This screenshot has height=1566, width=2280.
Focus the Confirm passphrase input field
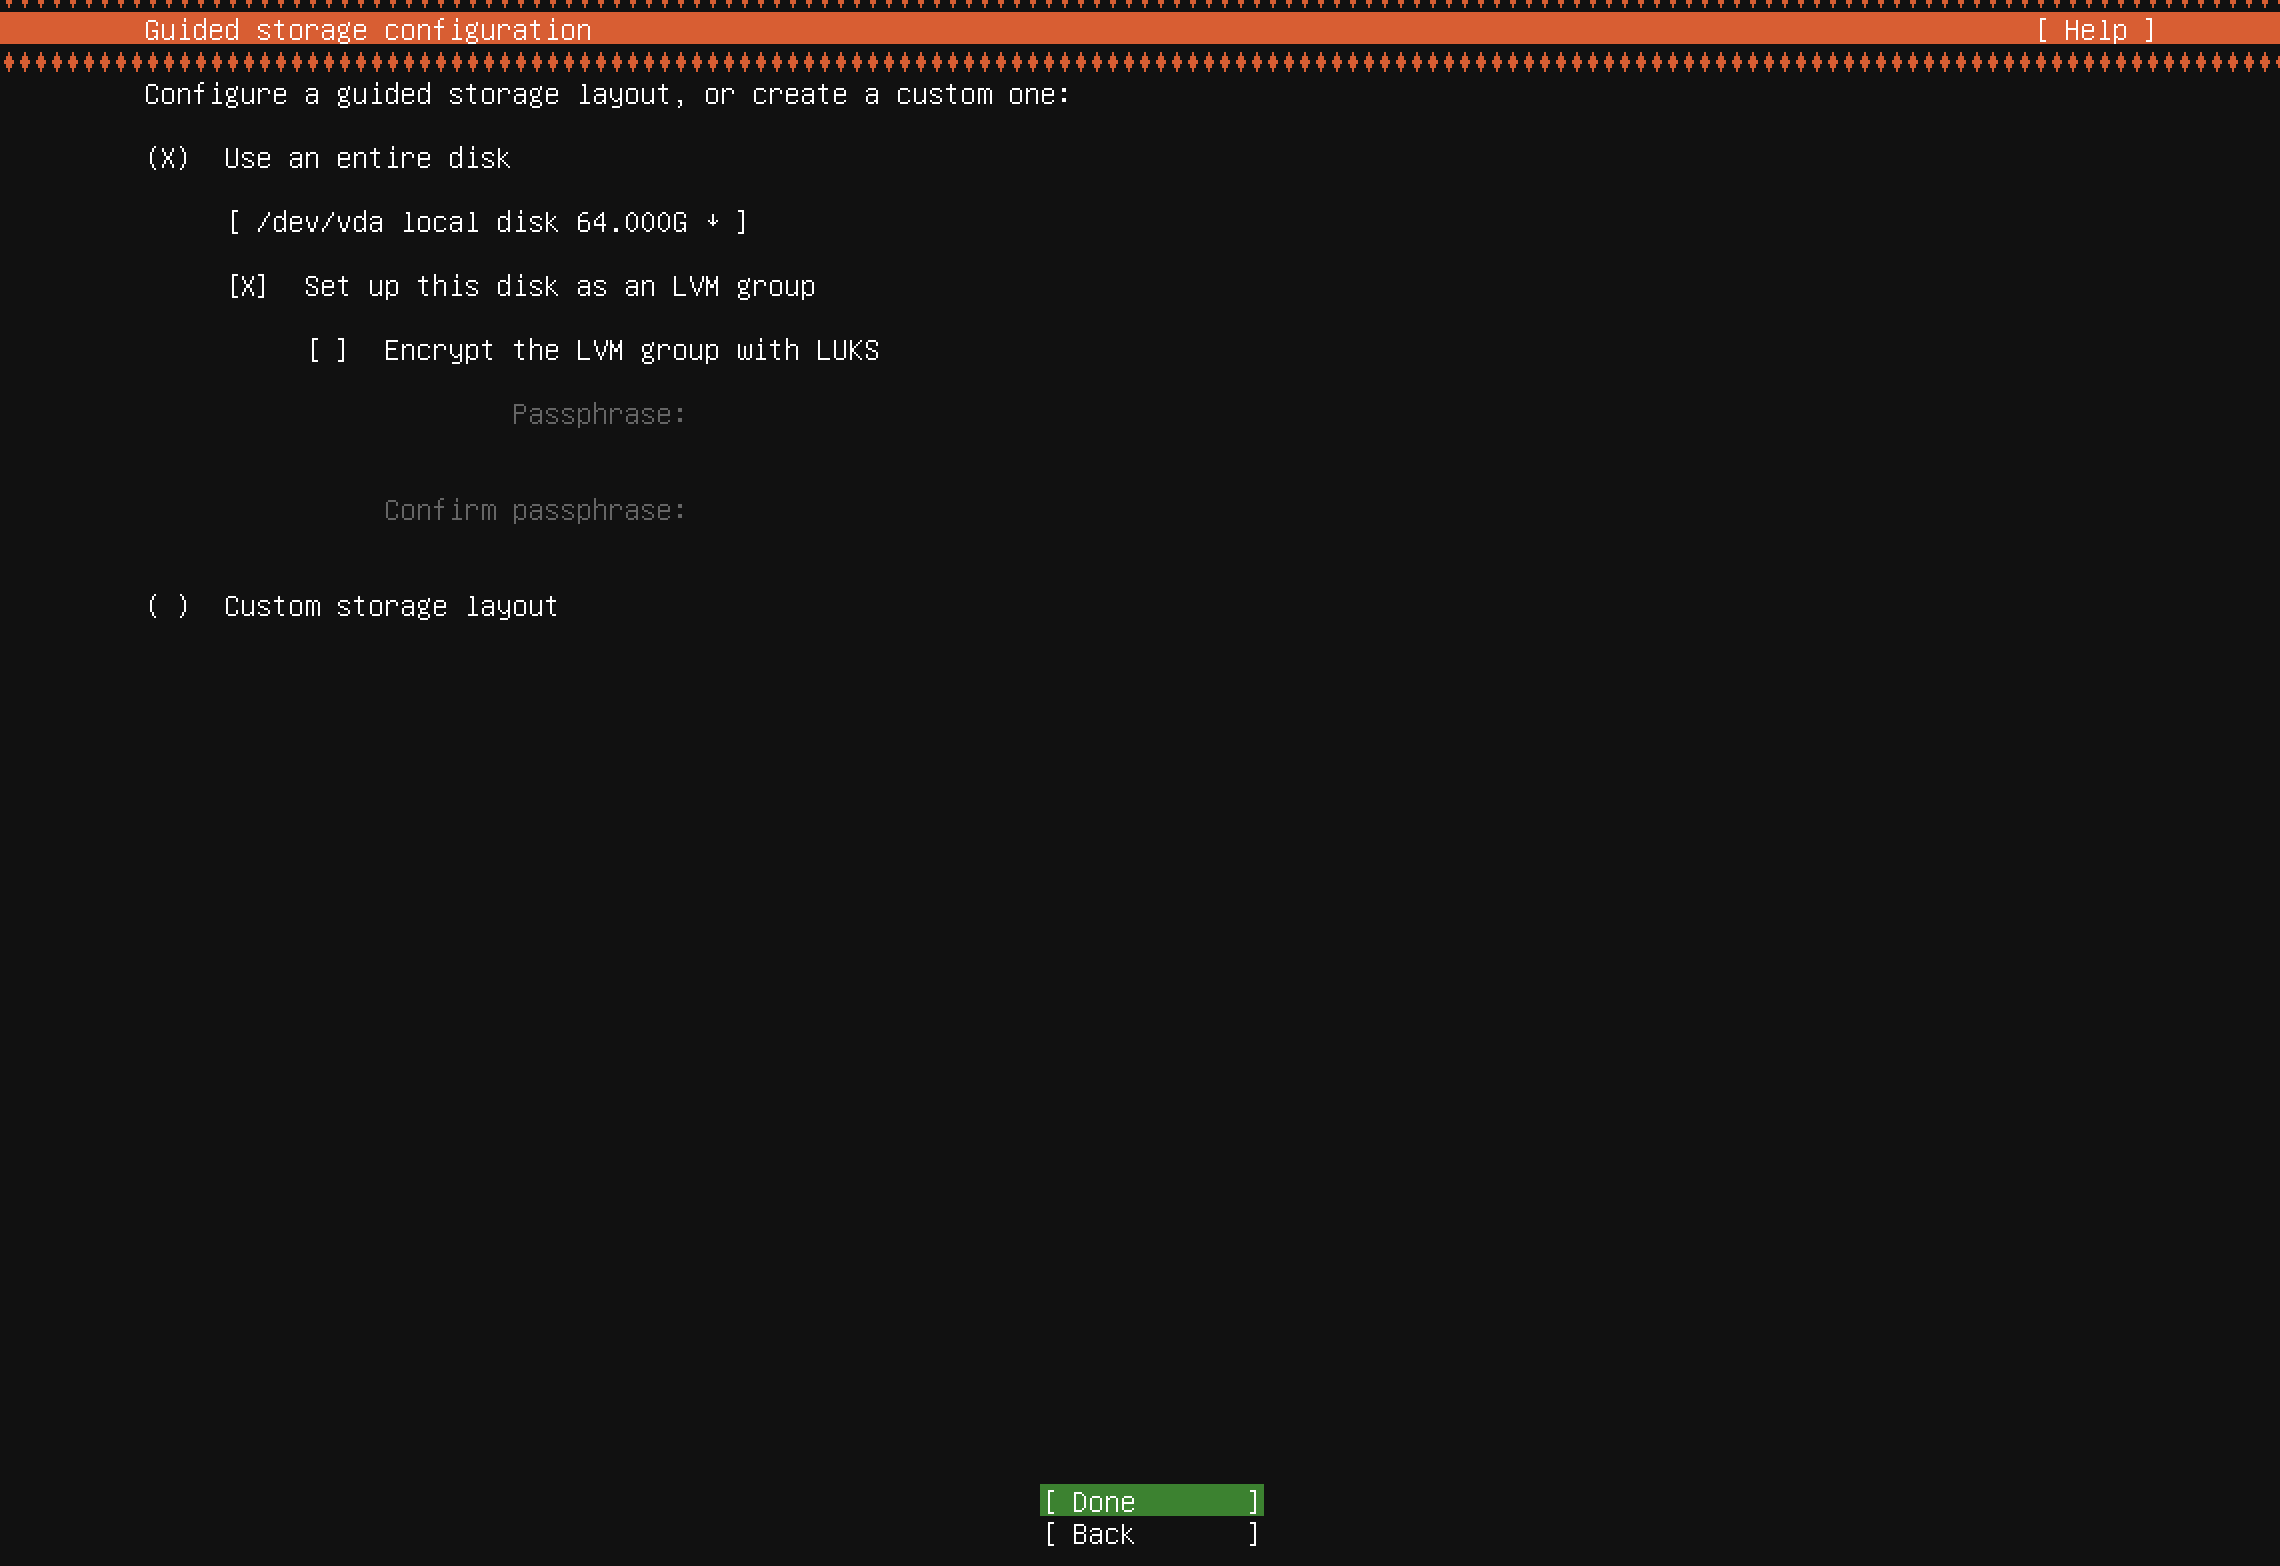point(900,510)
